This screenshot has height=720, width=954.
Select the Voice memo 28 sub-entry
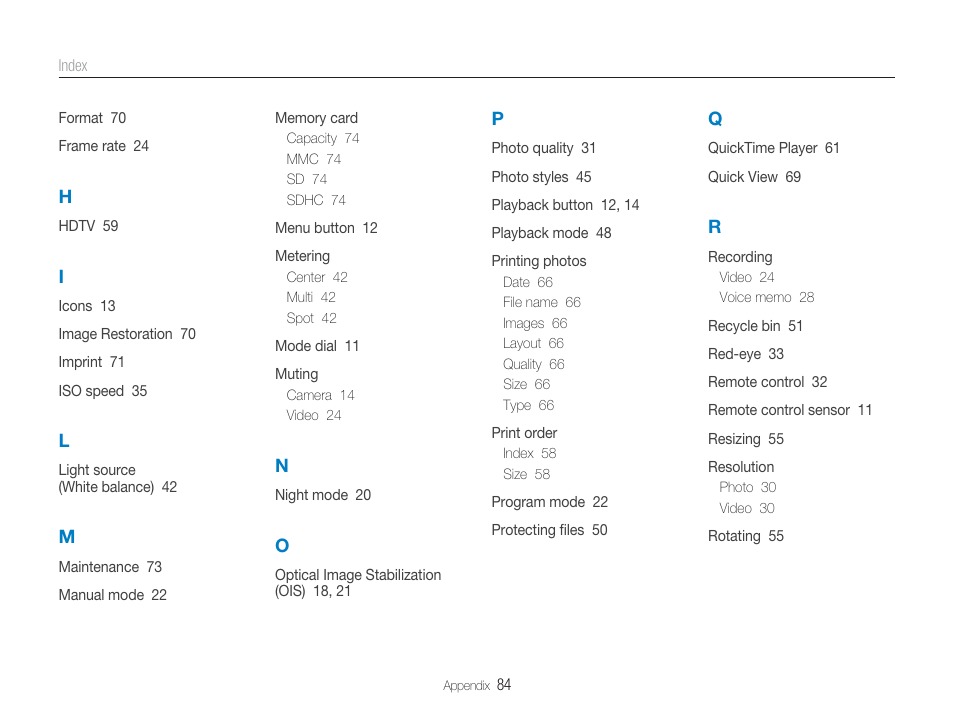point(767,298)
